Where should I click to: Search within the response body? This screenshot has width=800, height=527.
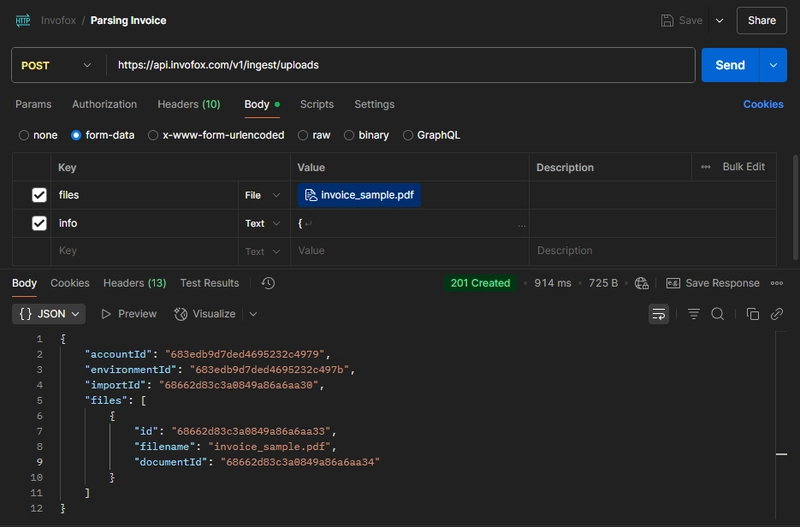click(717, 314)
